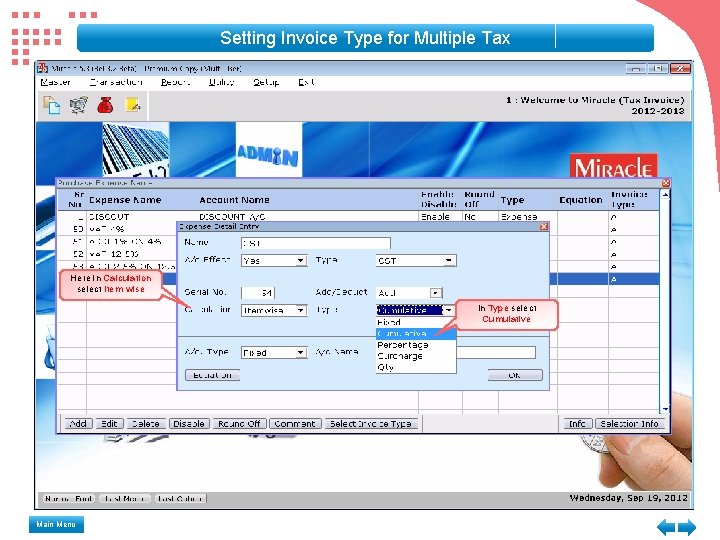Open the Utility menu

pos(222,82)
